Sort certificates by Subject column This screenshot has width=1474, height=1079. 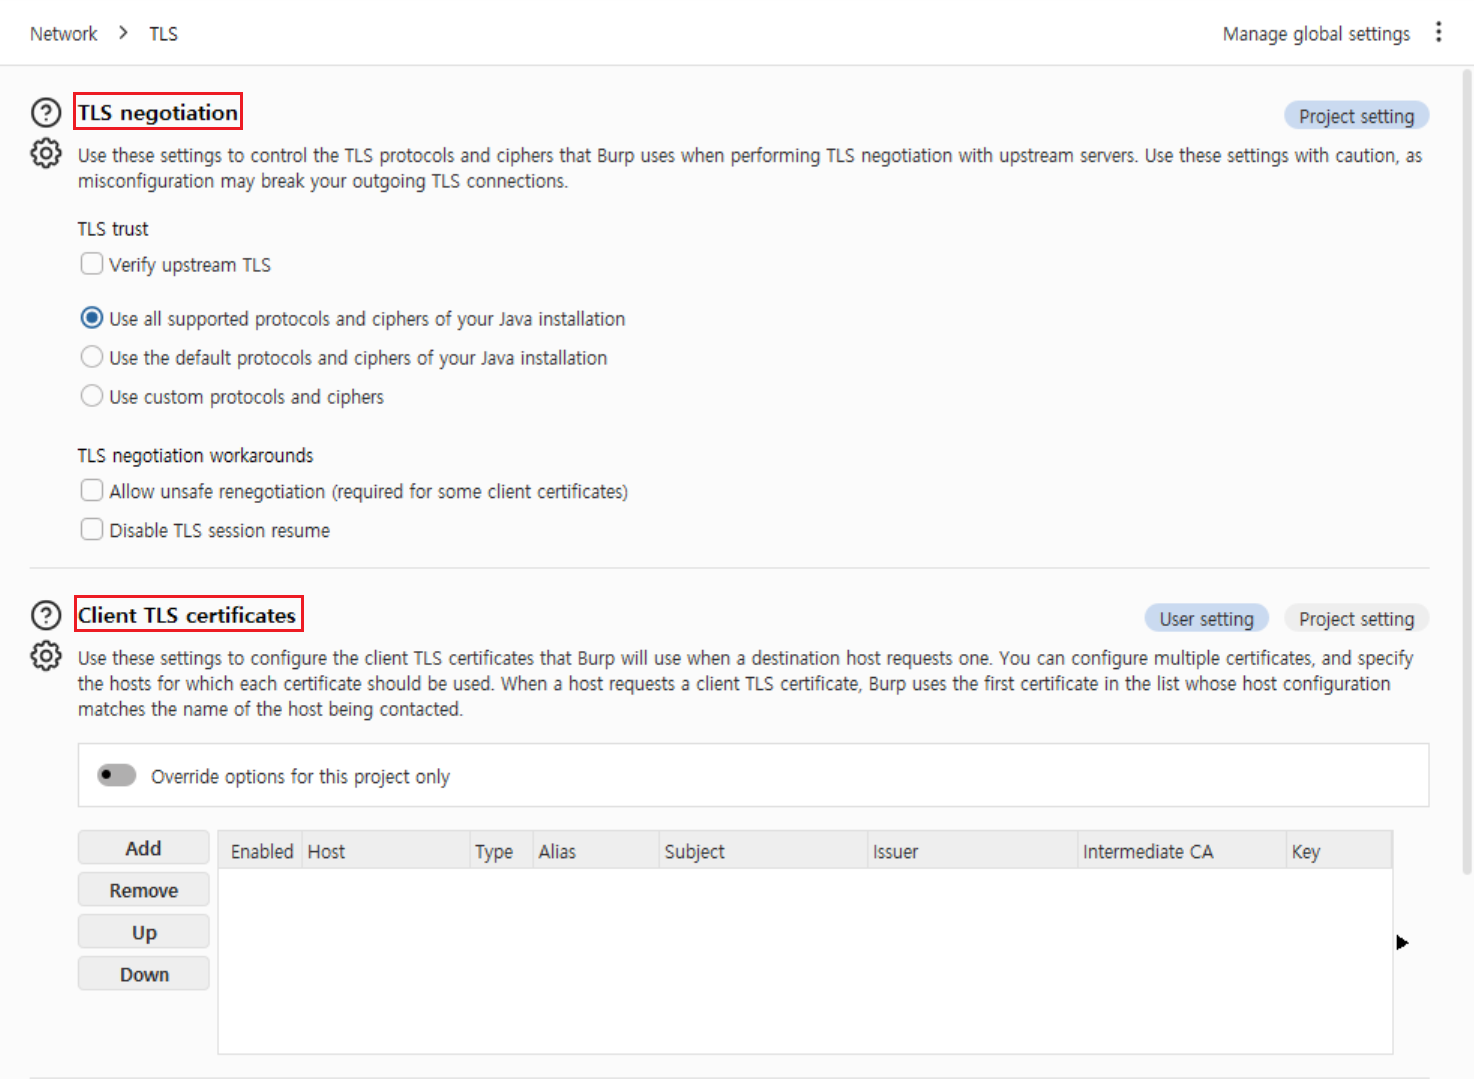point(764,851)
